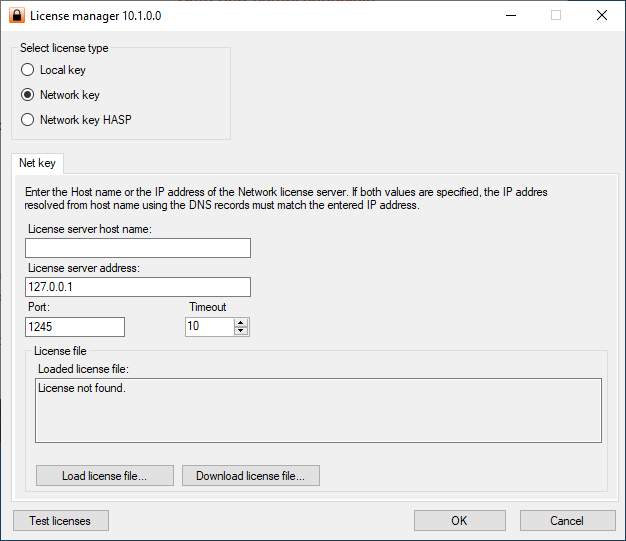The height and width of the screenshot is (541, 626).
Task: Select the Local key option
Action: tap(28, 70)
